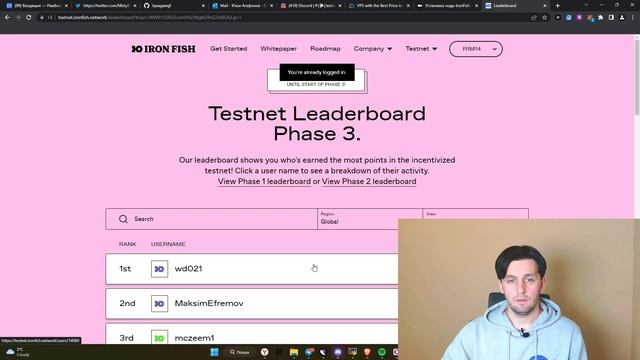This screenshot has width=640, height=360.
Task: Open the Windows Start menu
Action: 214,352
